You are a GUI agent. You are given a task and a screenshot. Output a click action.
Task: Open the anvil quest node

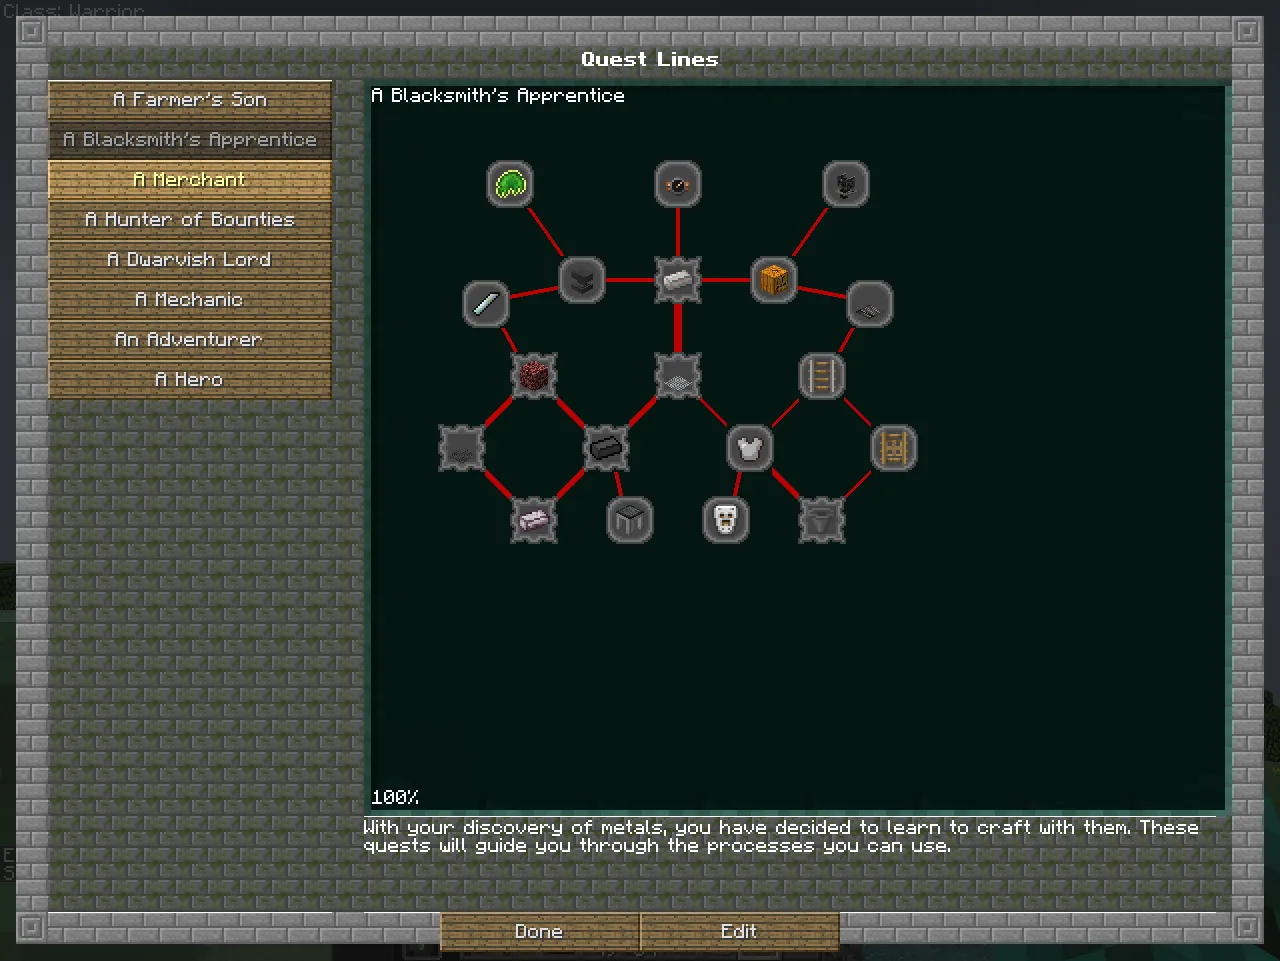[582, 280]
